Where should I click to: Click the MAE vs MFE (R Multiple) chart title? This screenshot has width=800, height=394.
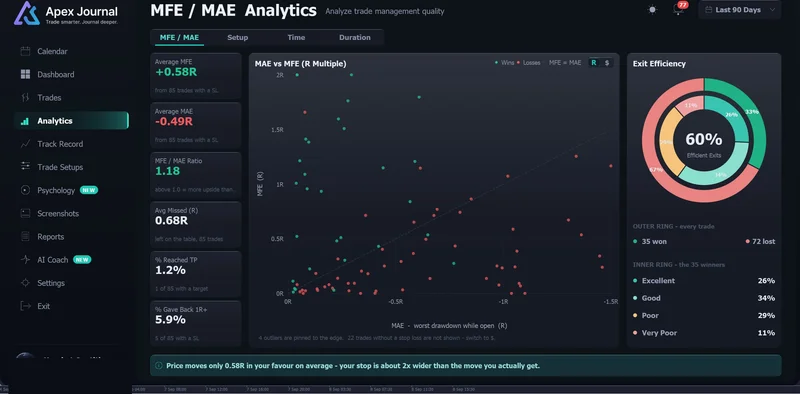[x=301, y=64]
